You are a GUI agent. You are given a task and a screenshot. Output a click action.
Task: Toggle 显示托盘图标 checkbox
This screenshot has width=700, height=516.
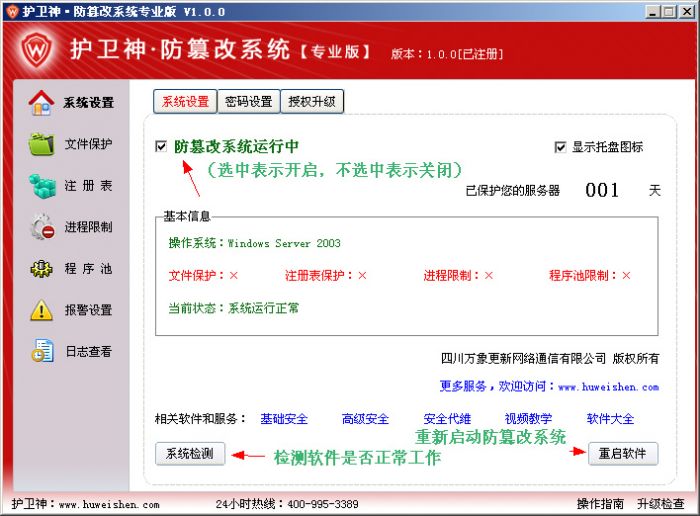(x=560, y=147)
